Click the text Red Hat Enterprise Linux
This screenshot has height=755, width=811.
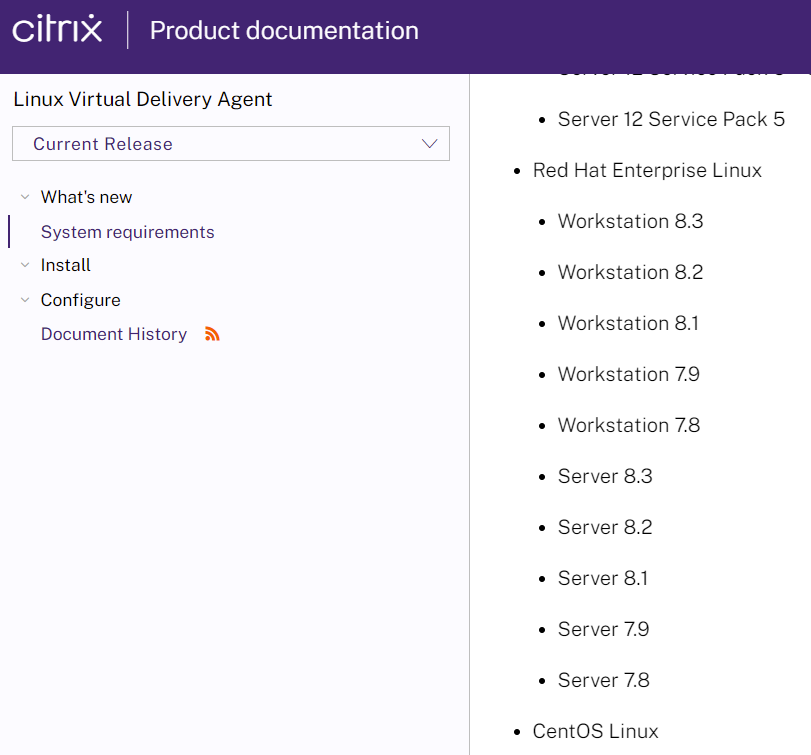coord(647,170)
